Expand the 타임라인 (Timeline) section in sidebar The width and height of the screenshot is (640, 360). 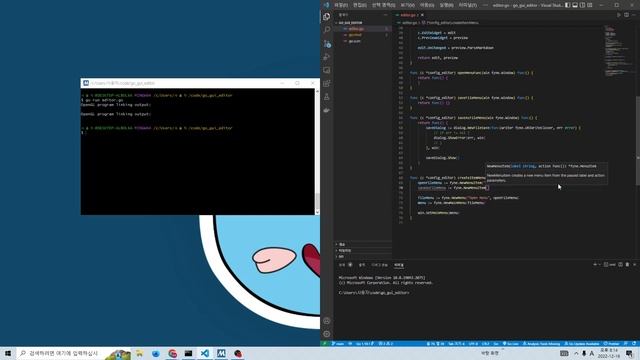click(x=363, y=250)
